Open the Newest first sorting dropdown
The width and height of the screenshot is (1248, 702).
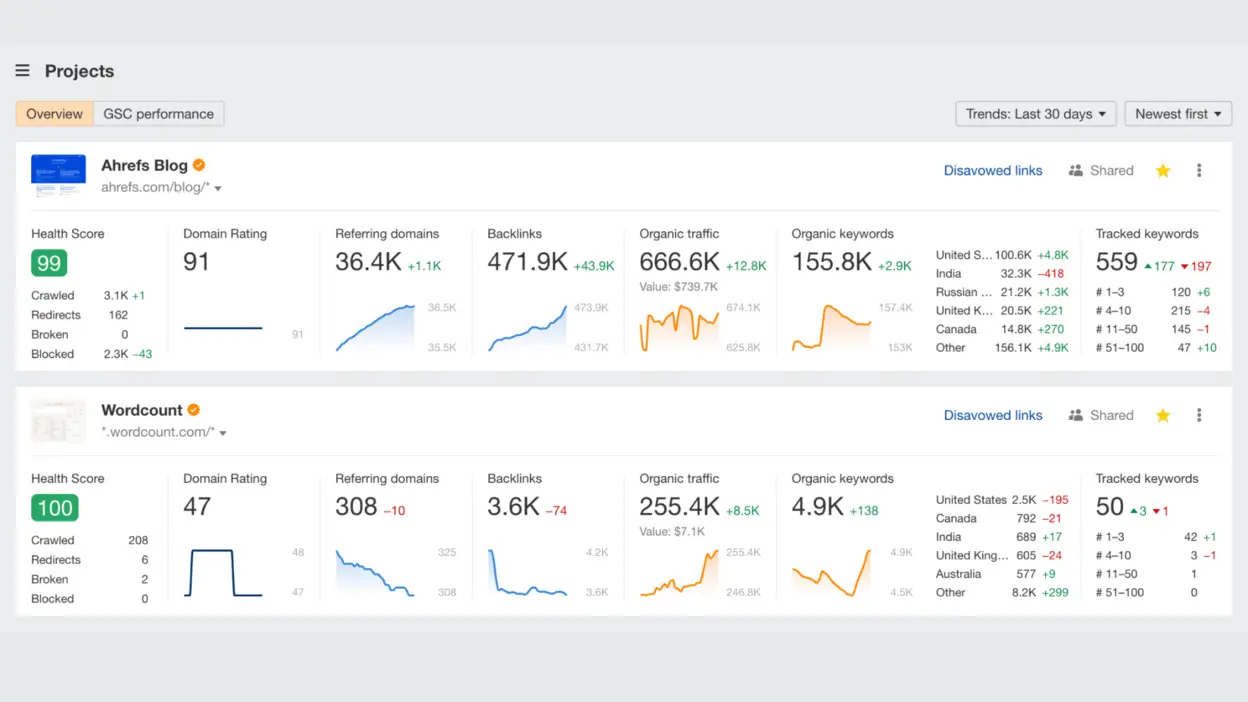coord(1178,113)
